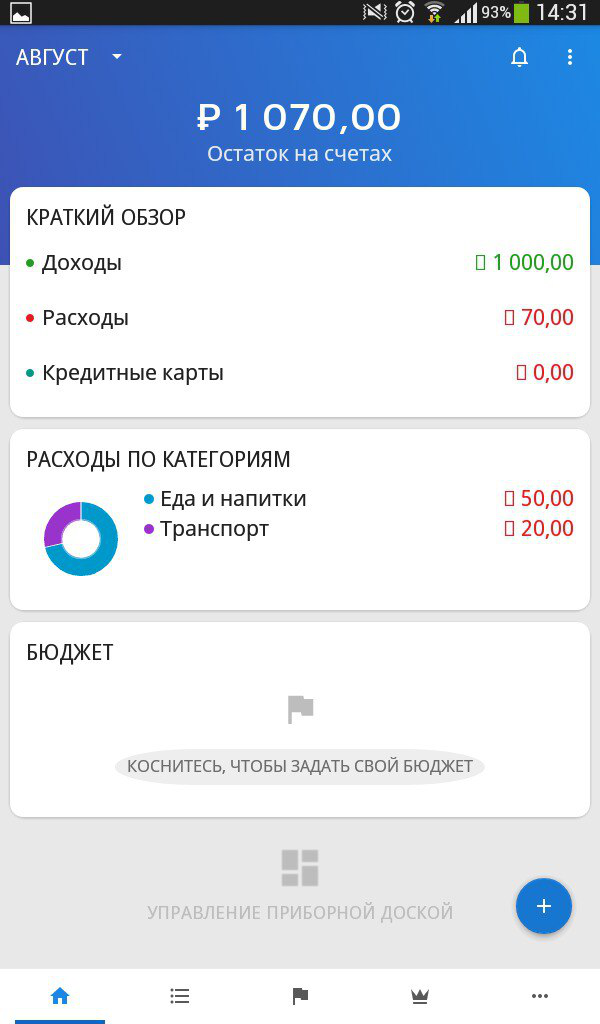
Task: Go to the home tab
Action: point(60,995)
